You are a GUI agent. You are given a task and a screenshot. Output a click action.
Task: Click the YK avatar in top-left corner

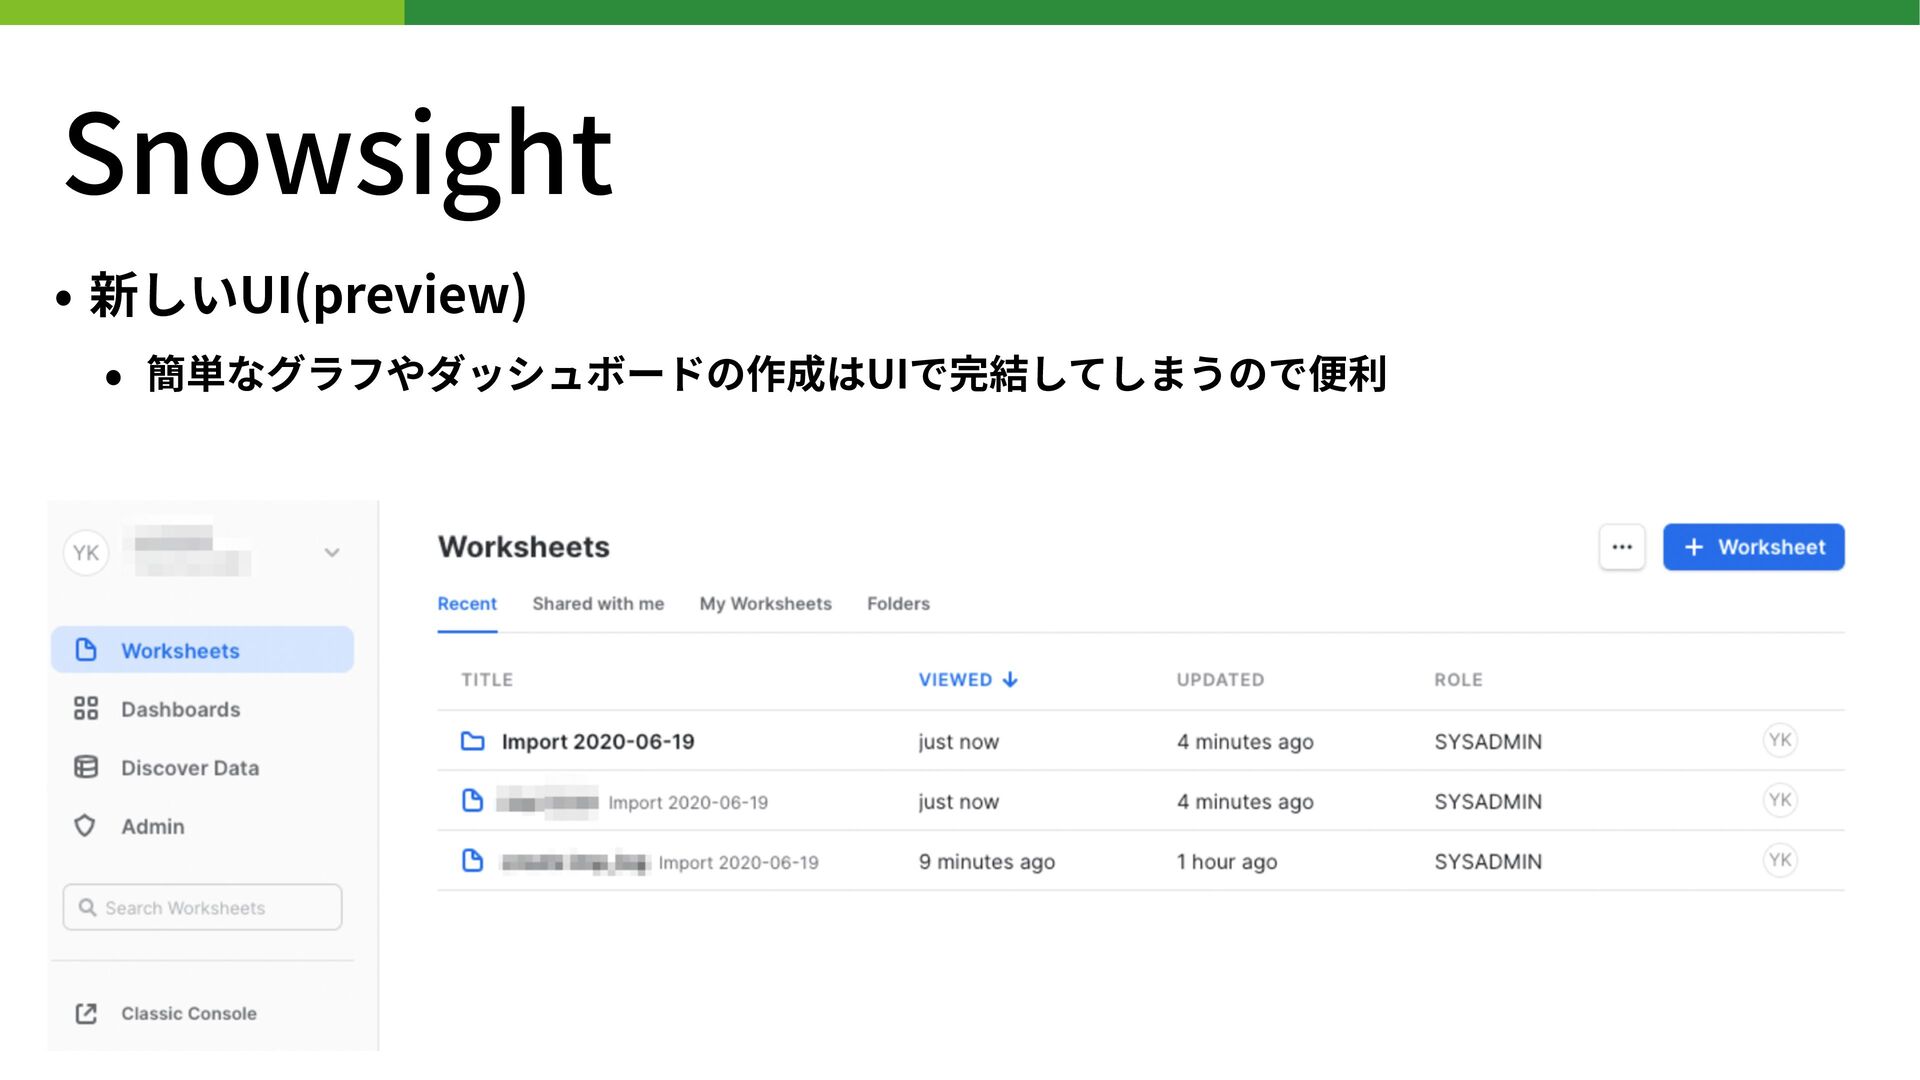(x=86, y=553)
